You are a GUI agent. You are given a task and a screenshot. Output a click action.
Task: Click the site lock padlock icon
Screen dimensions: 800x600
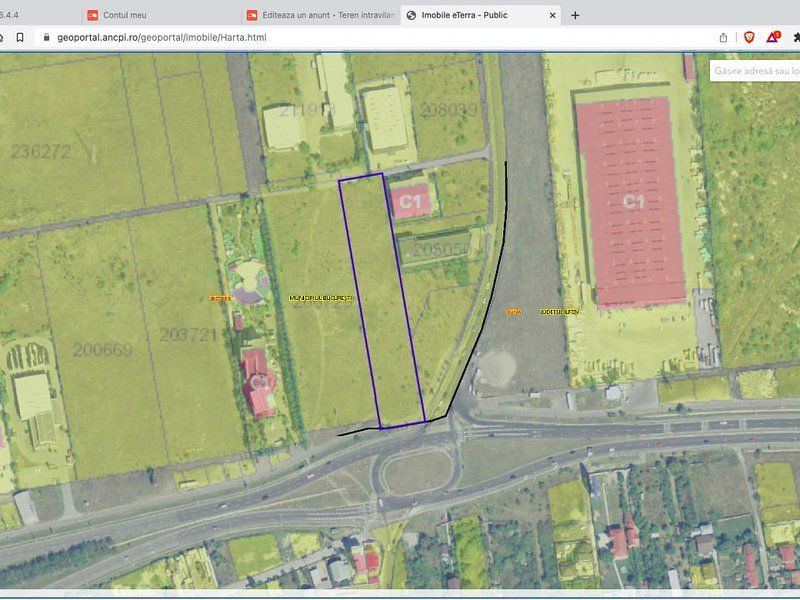click(44, 37)
